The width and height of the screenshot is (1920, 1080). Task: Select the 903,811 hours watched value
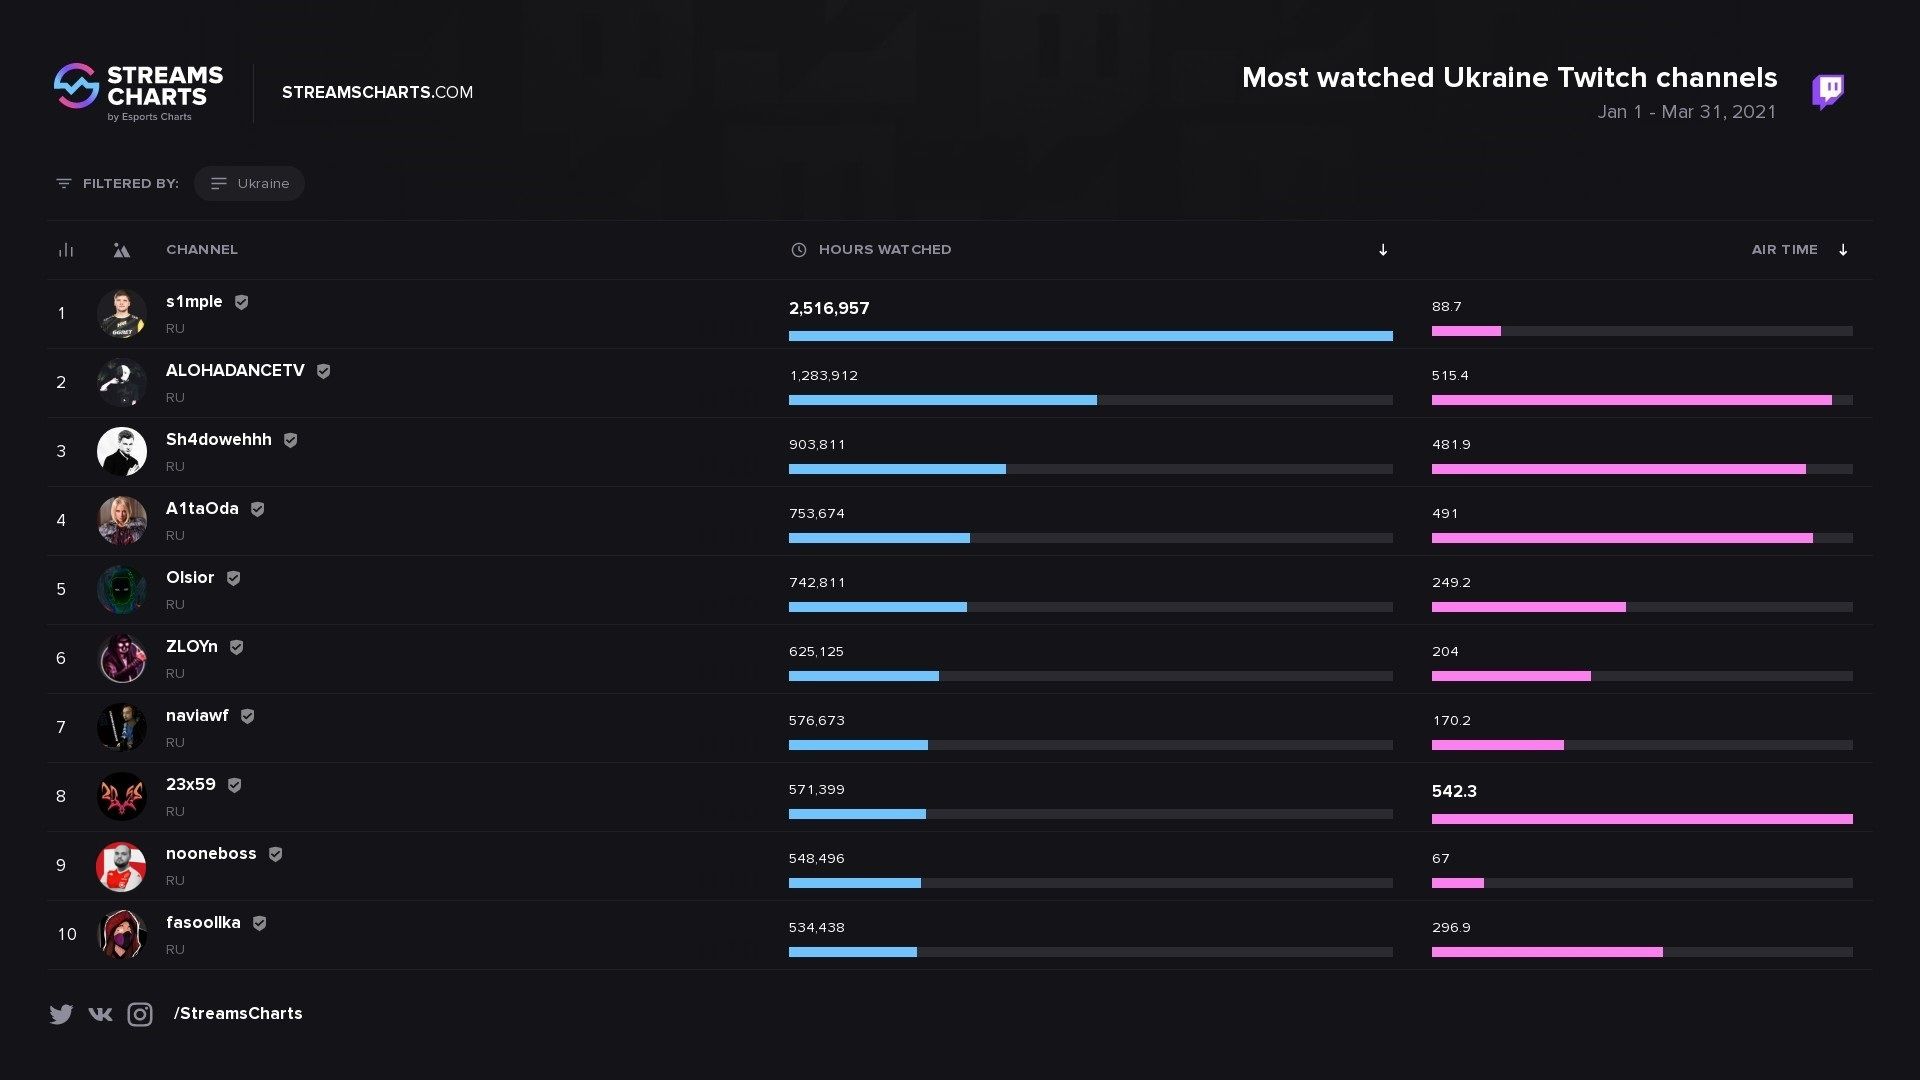pos(817,445)
